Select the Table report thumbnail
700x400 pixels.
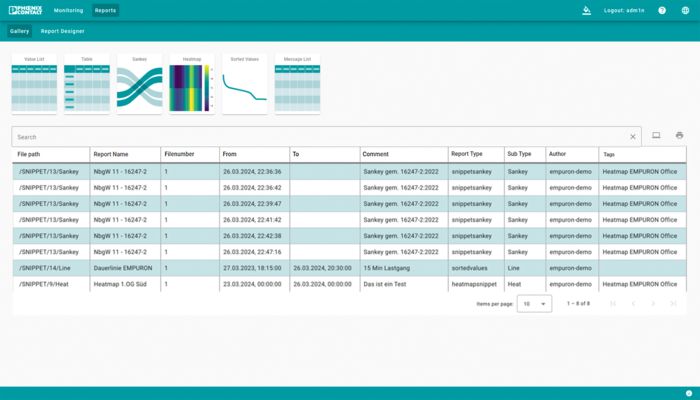pyautogui.click(x=87, y=84)
